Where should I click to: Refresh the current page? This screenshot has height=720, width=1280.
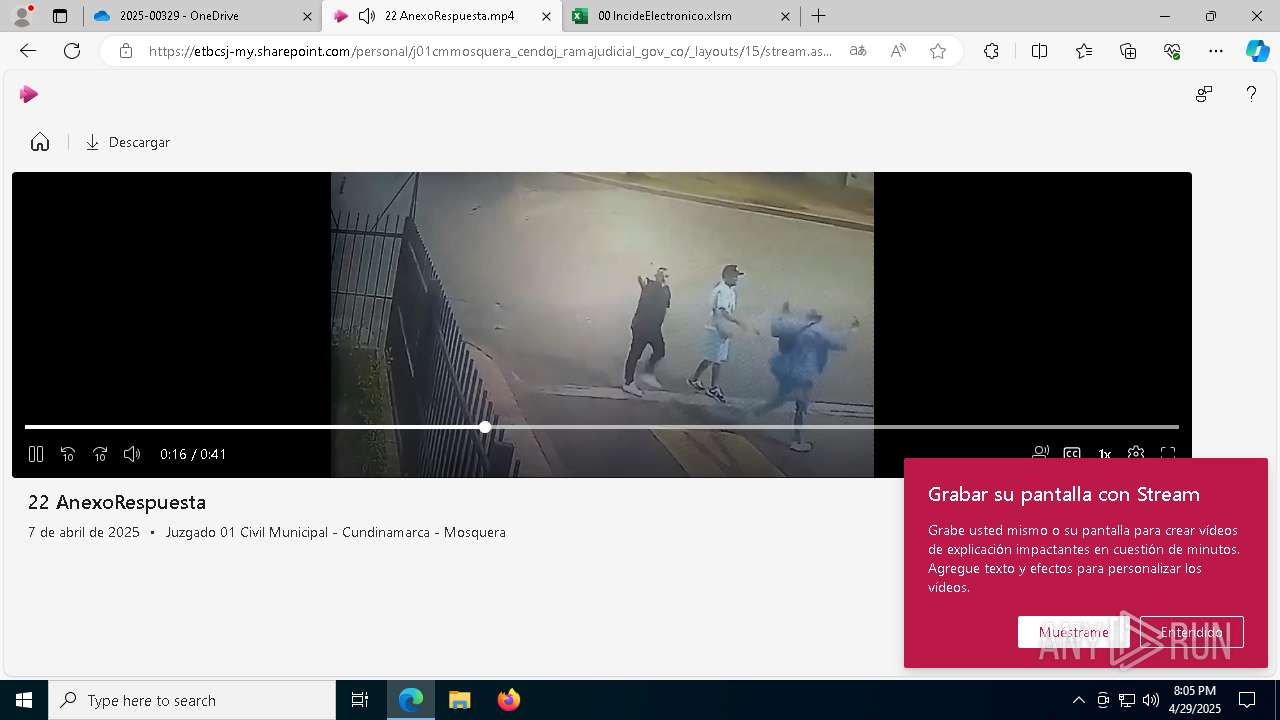click(x=72, y=51)
